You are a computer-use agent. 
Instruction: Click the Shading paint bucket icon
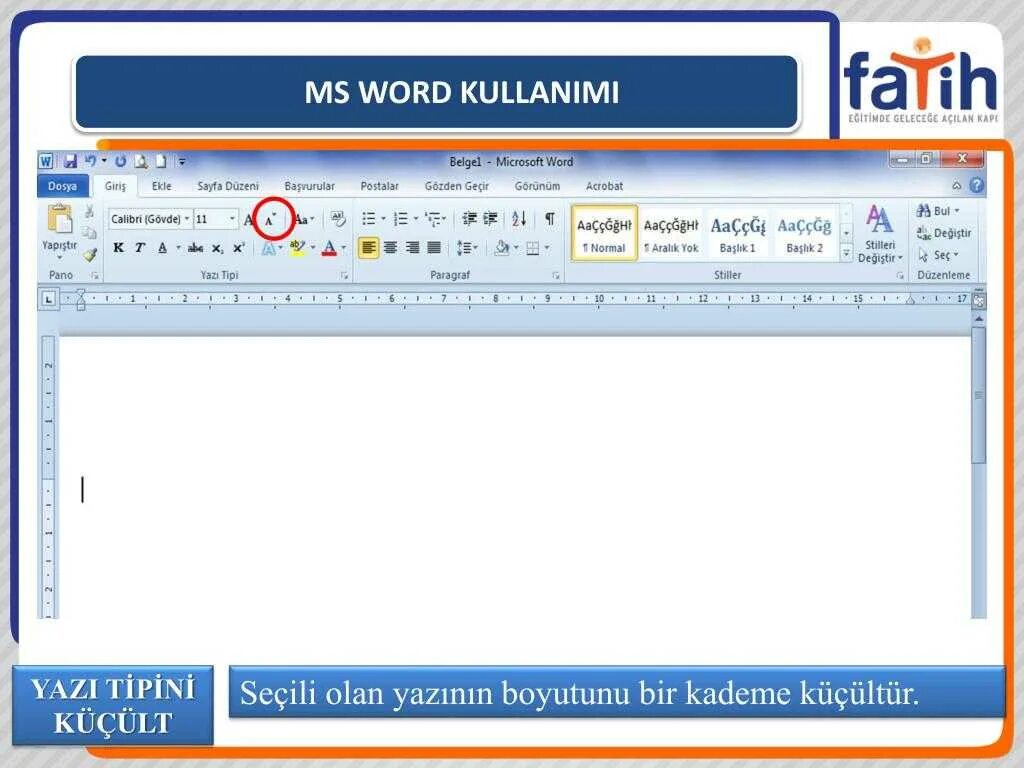(502, 248)
